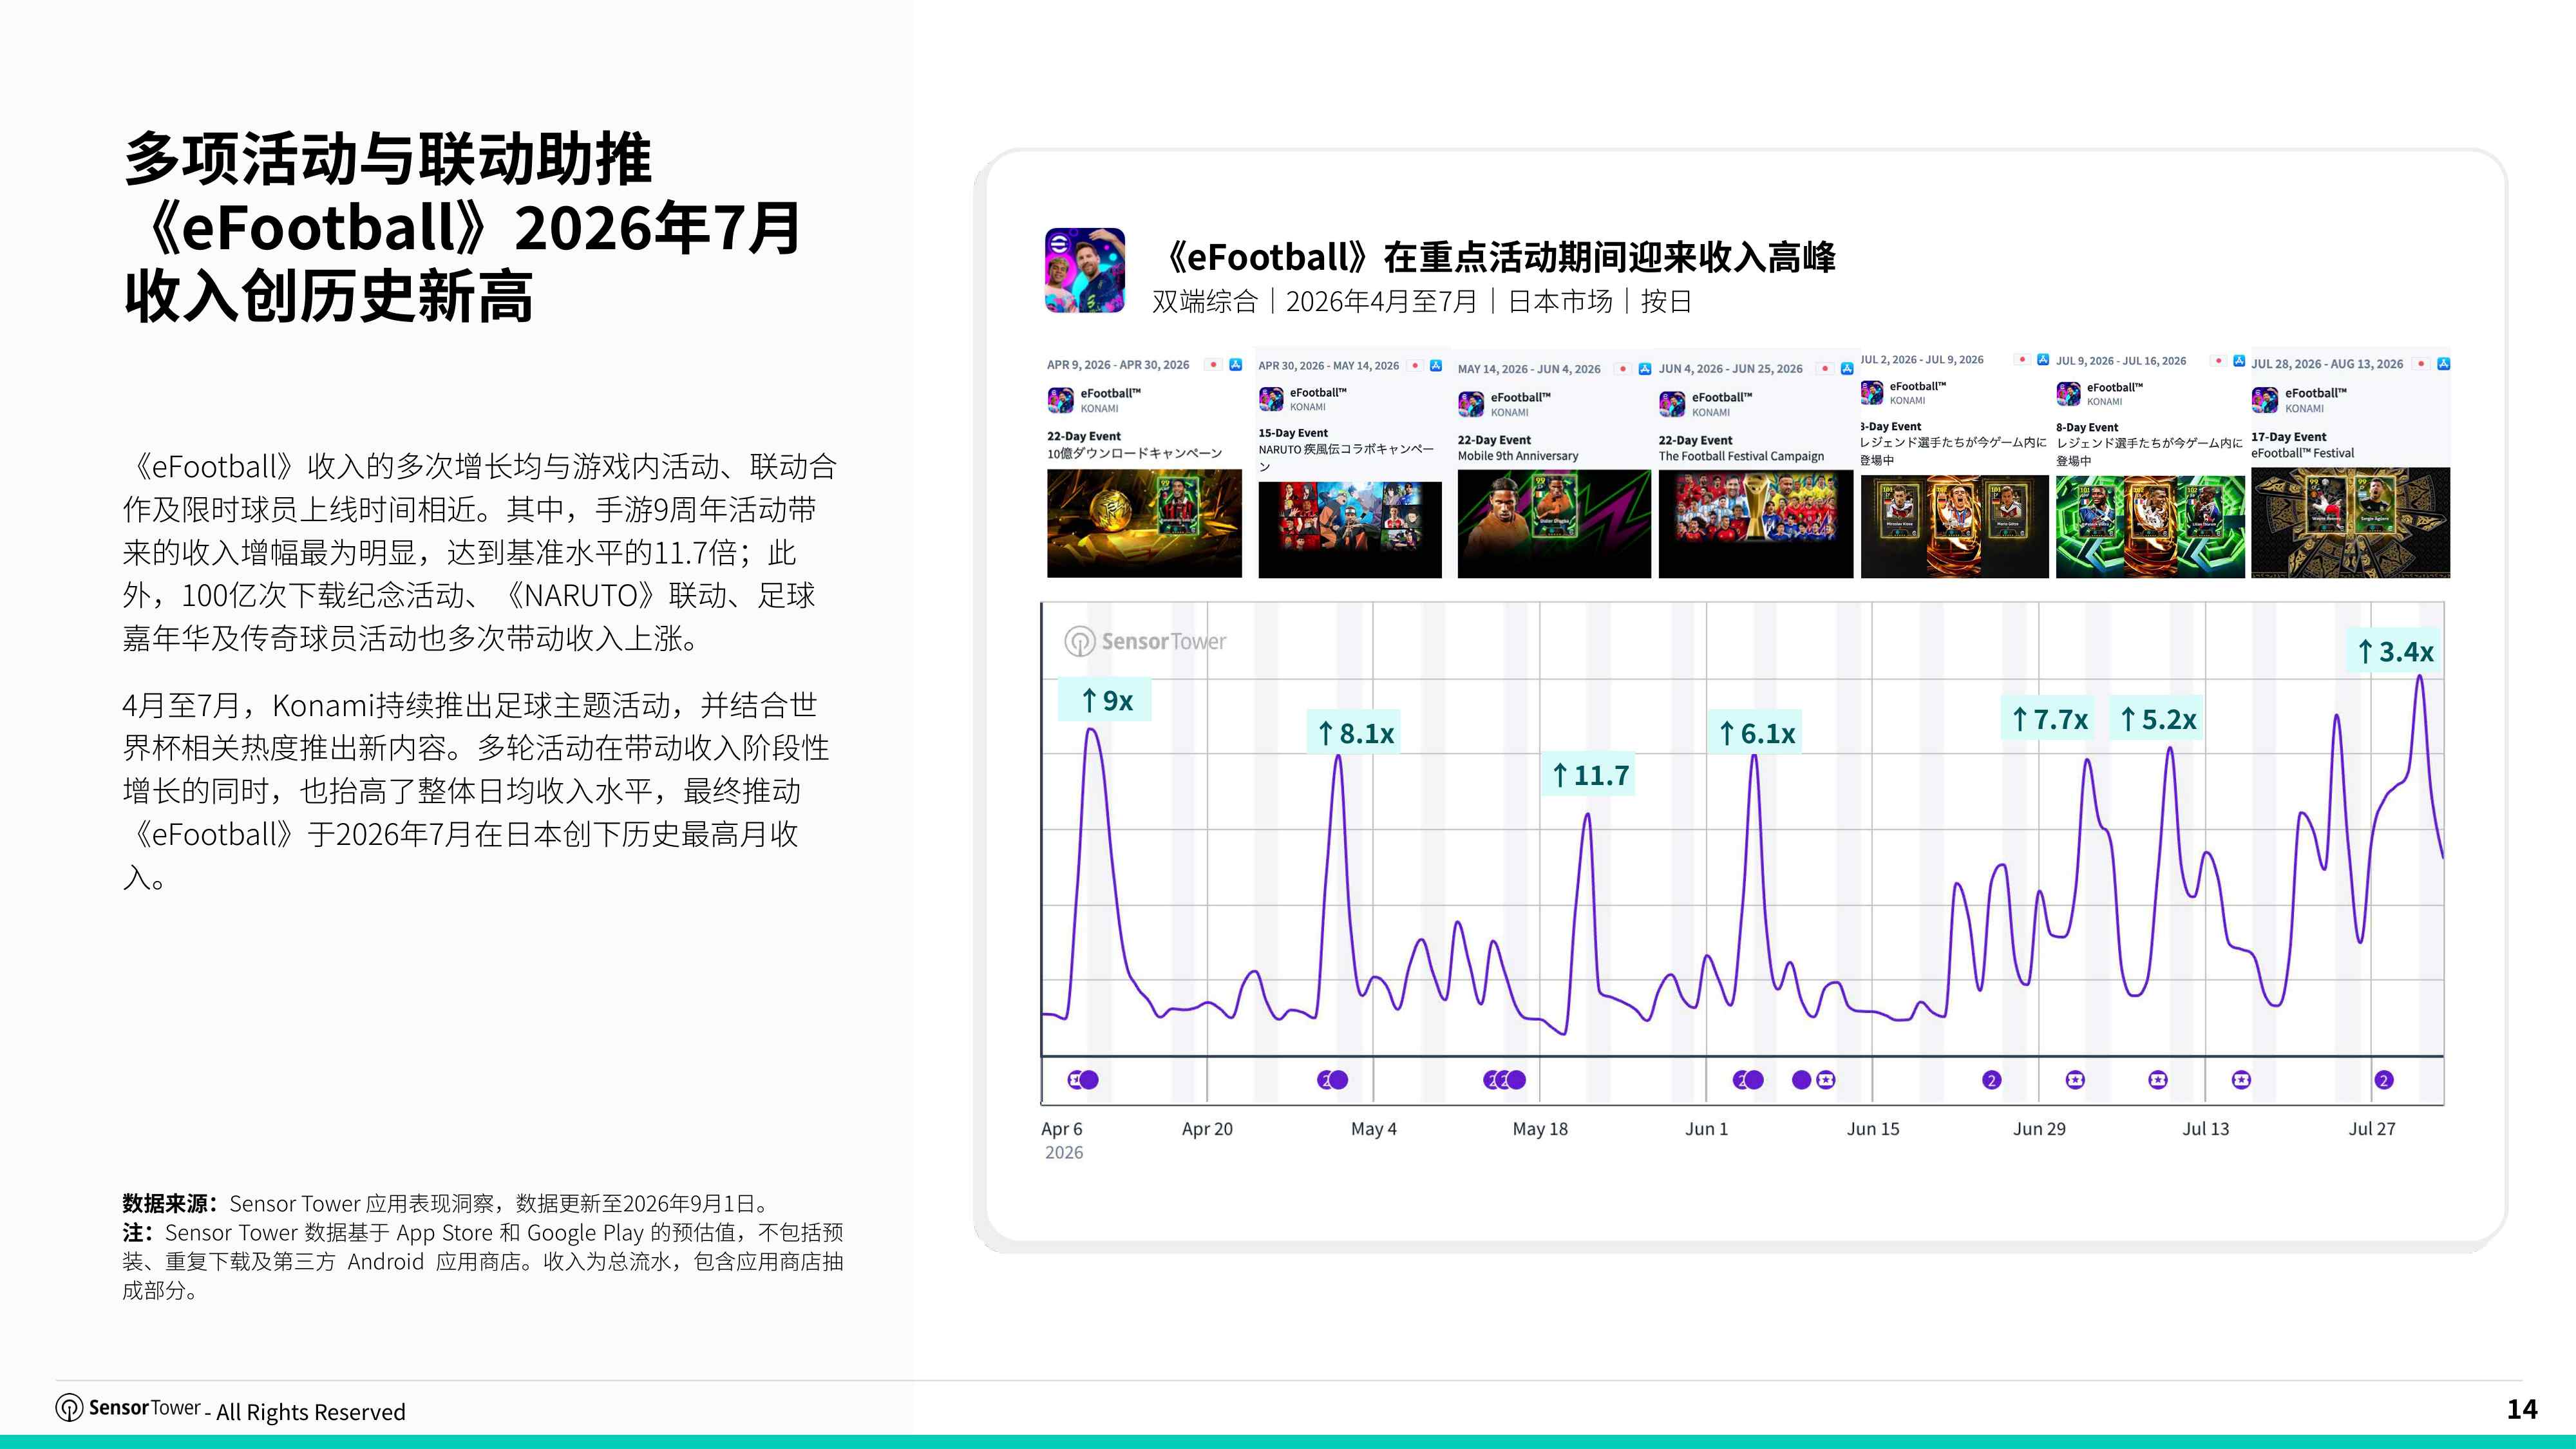2576x1449 pixels.
Task: Click the Sensor Tower logo in footer
Action: coord(128,1408)
